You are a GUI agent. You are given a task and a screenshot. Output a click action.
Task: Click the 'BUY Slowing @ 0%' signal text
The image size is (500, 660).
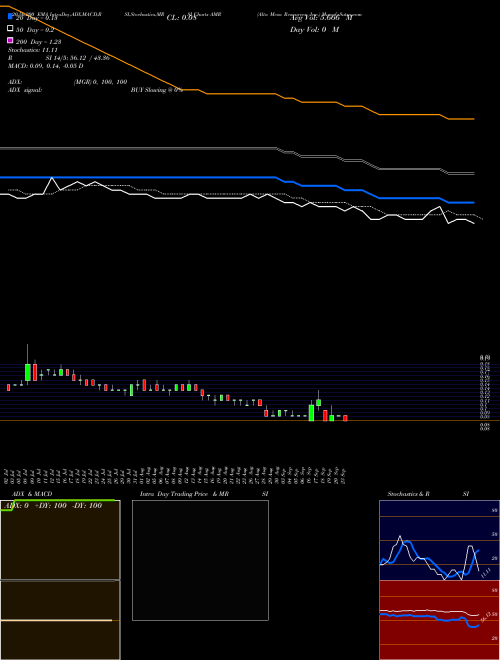(x=157, y=90)
